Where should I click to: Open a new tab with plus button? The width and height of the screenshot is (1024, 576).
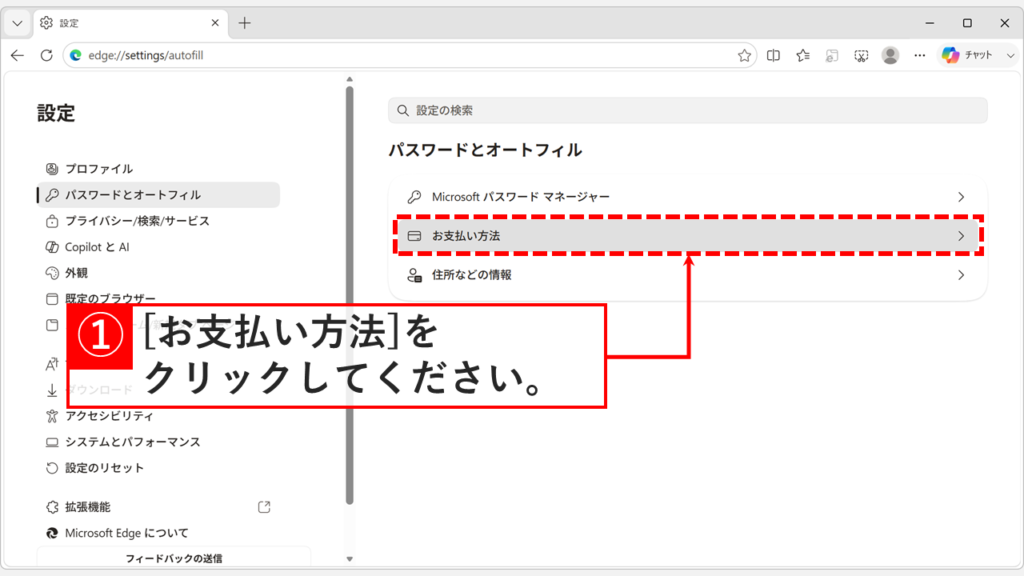click(245, 23)
